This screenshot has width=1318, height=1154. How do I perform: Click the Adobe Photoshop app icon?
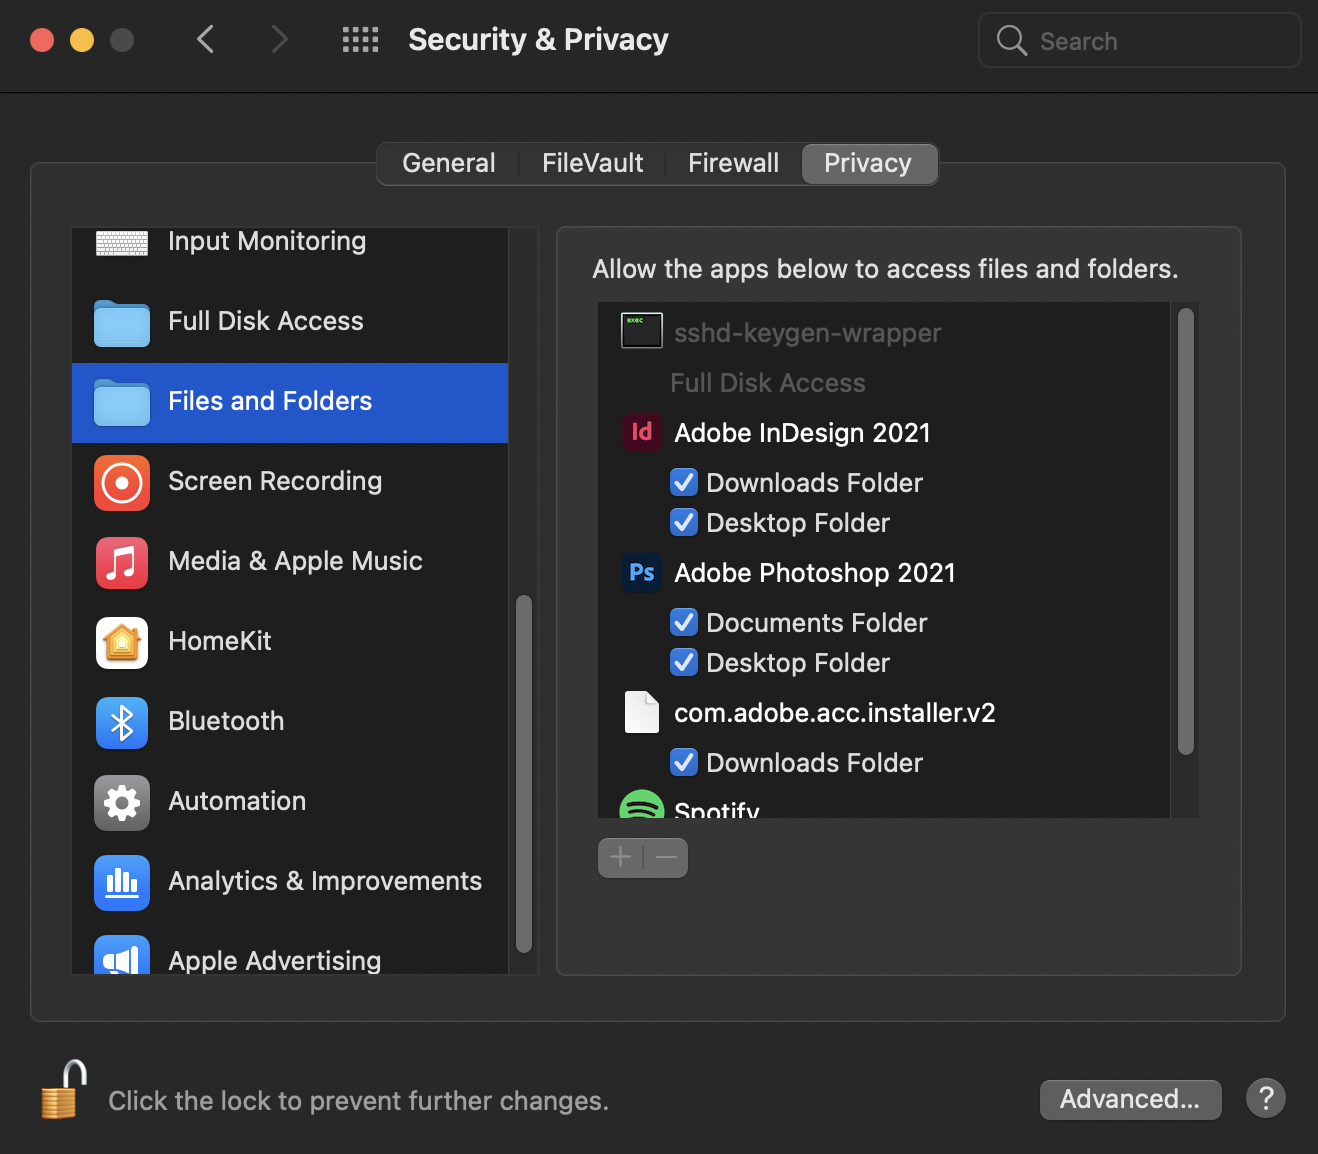coord(642,572)
